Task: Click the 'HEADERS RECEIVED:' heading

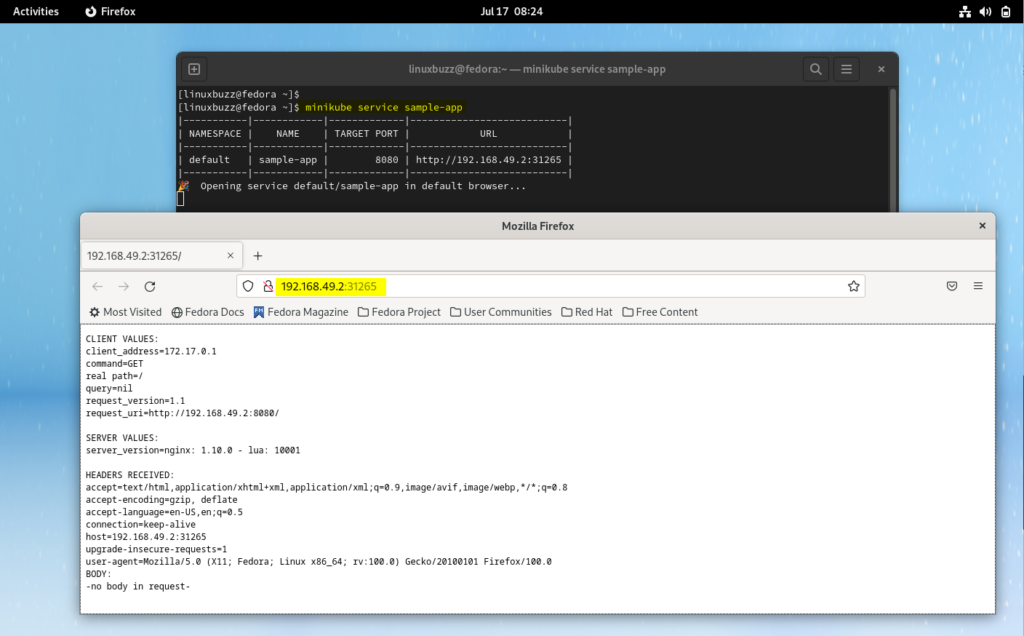Action: click(x=130, y=475)
